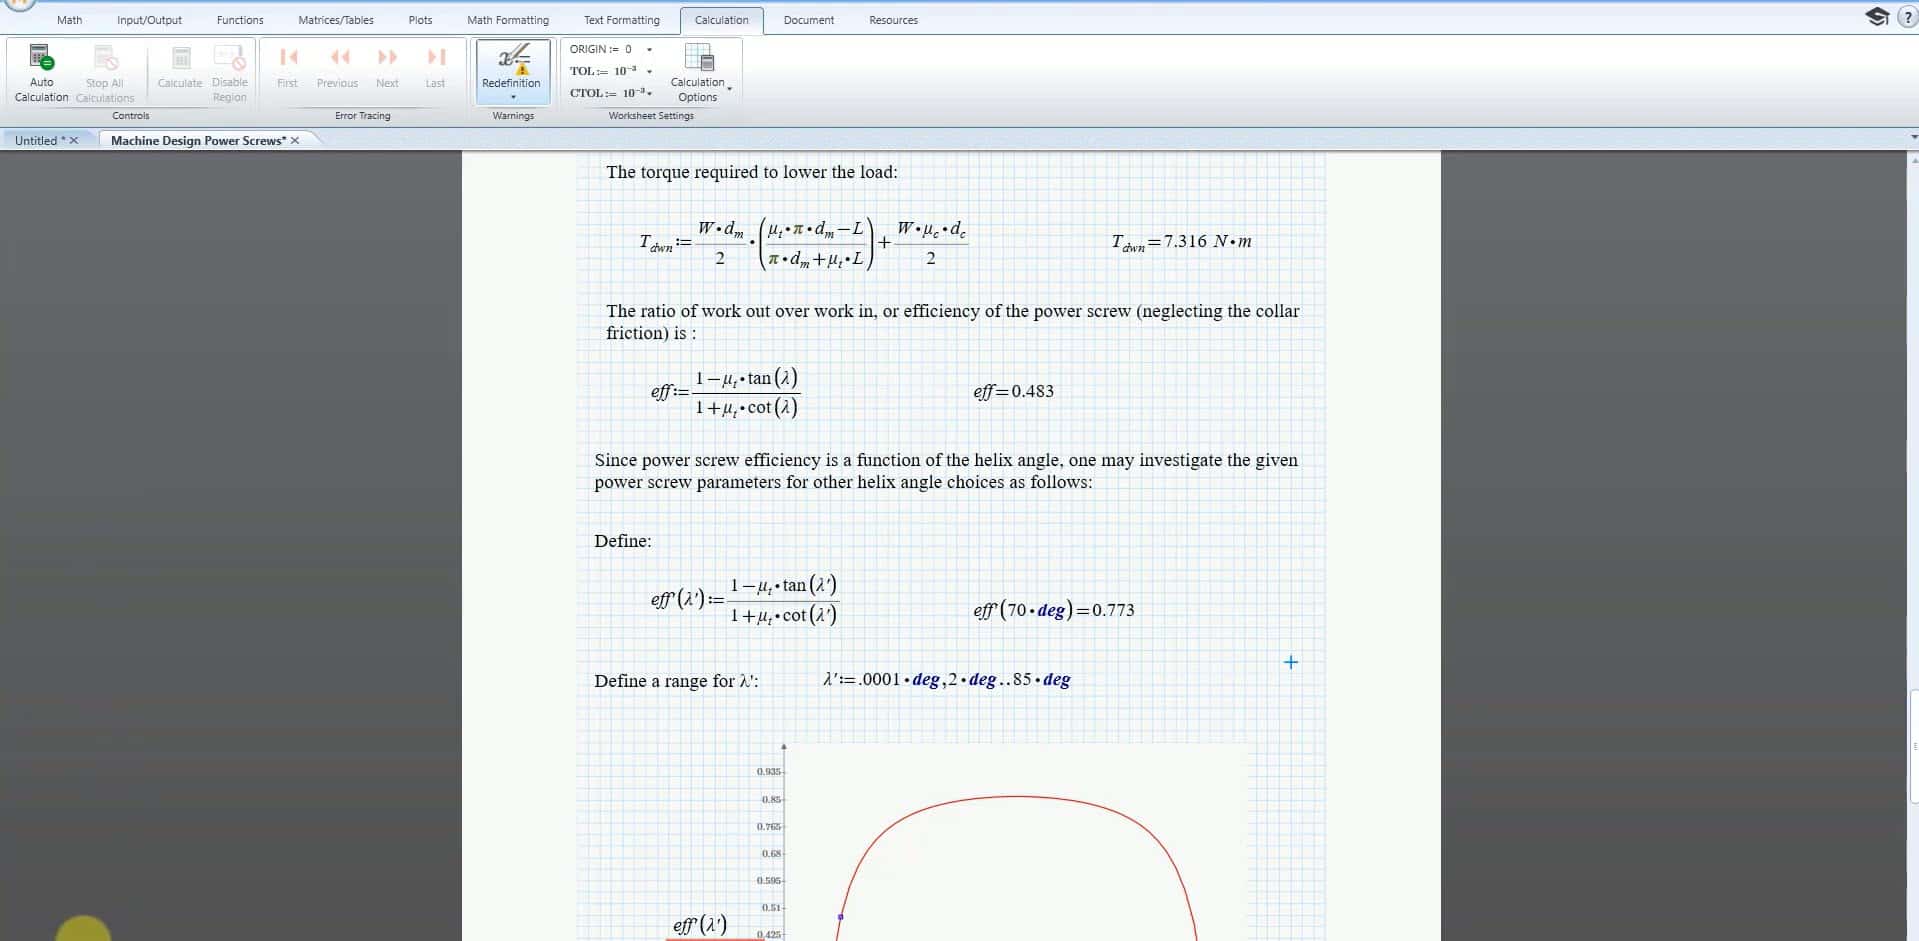Select the eff(70·deg)=0.773 evaluation region
Viewport: 1919px width, 941px height.
pos(1053,610)
